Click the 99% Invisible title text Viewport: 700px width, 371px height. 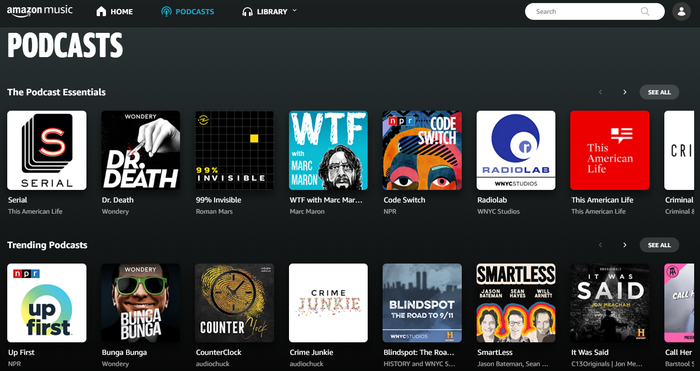(218, 200)
